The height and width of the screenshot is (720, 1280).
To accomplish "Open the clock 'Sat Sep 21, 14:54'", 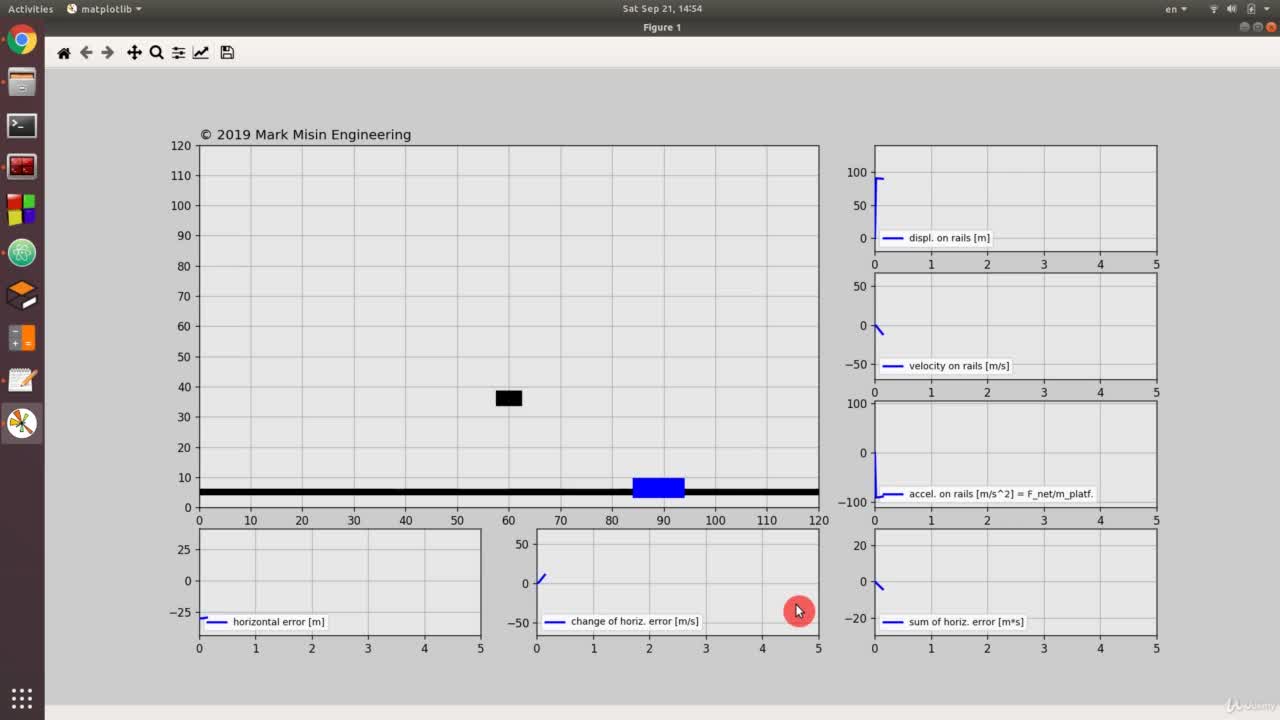I will (x=662, y=9).
